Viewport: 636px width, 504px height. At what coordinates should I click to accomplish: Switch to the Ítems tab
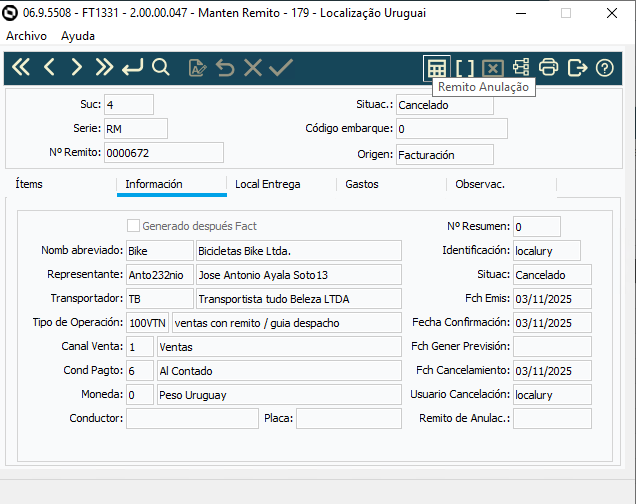pos(30,184)
